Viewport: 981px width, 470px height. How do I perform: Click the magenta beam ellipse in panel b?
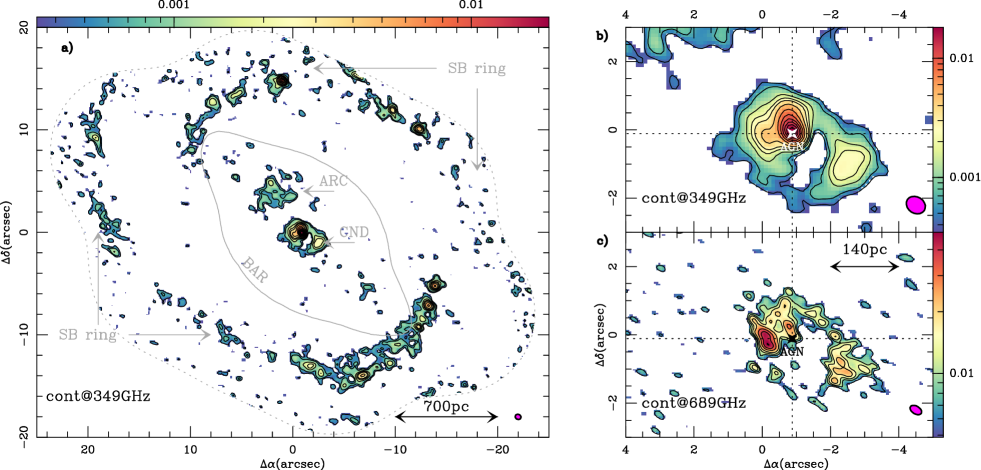point(916,205)
